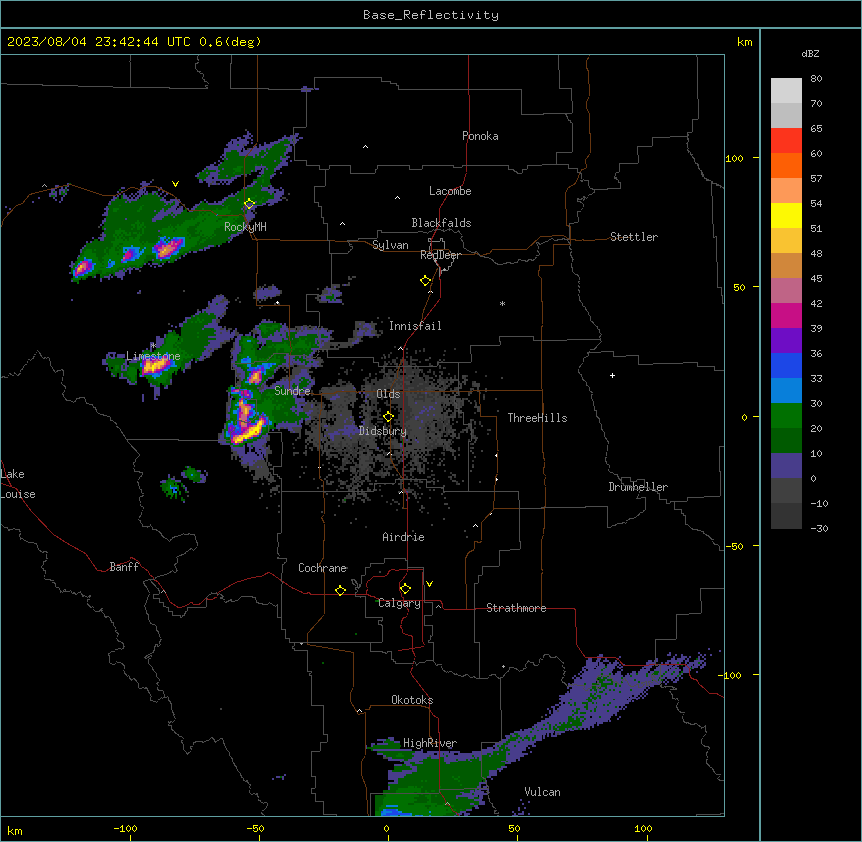
Task: Click the RedDeer city label
Action: [x=440, y=255]
